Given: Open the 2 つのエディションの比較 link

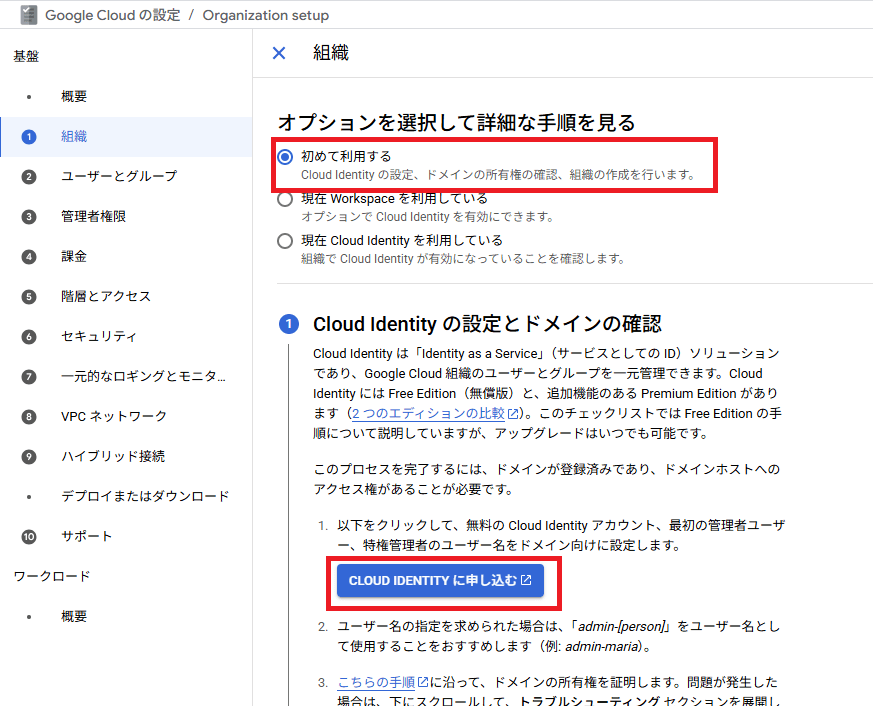Looking at the screenshot, I should point(428,414).
